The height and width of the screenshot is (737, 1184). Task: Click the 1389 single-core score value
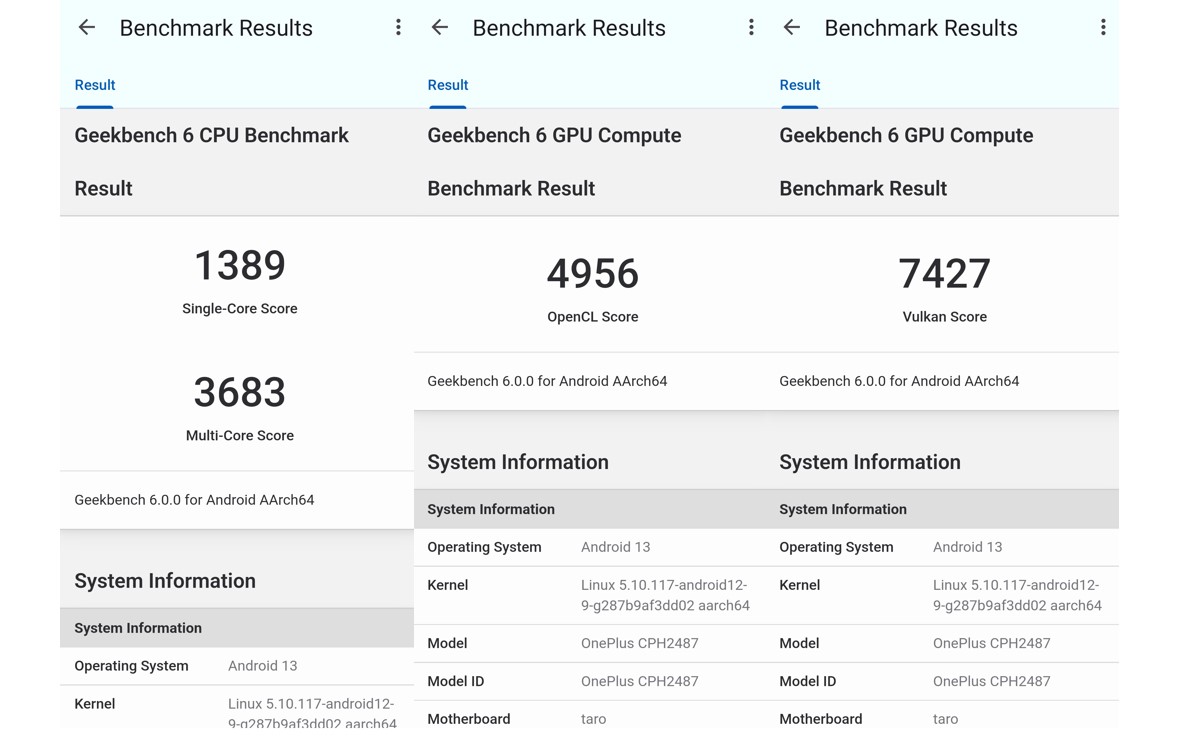[x=240, y=266]
